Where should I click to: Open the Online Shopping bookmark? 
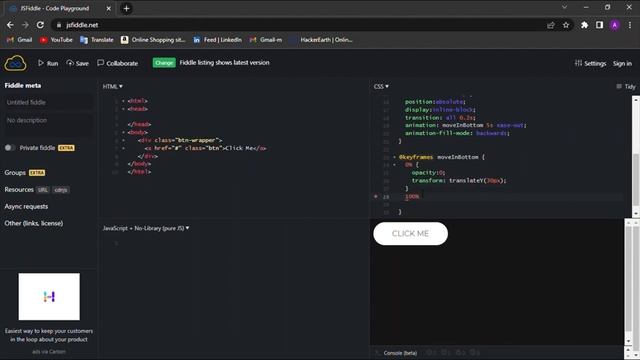[x=153, y=40]
